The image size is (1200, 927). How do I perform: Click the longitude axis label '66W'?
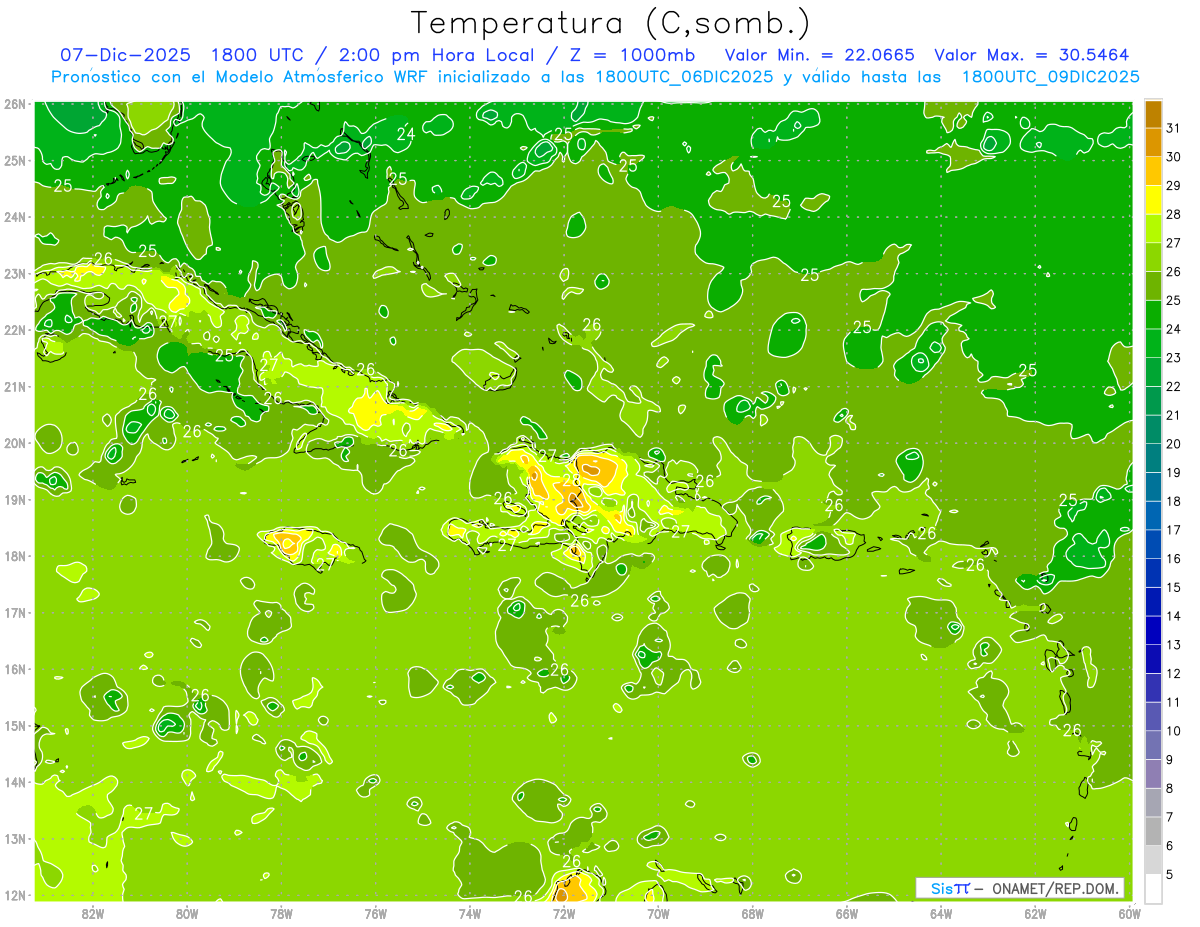pos(847,913)
